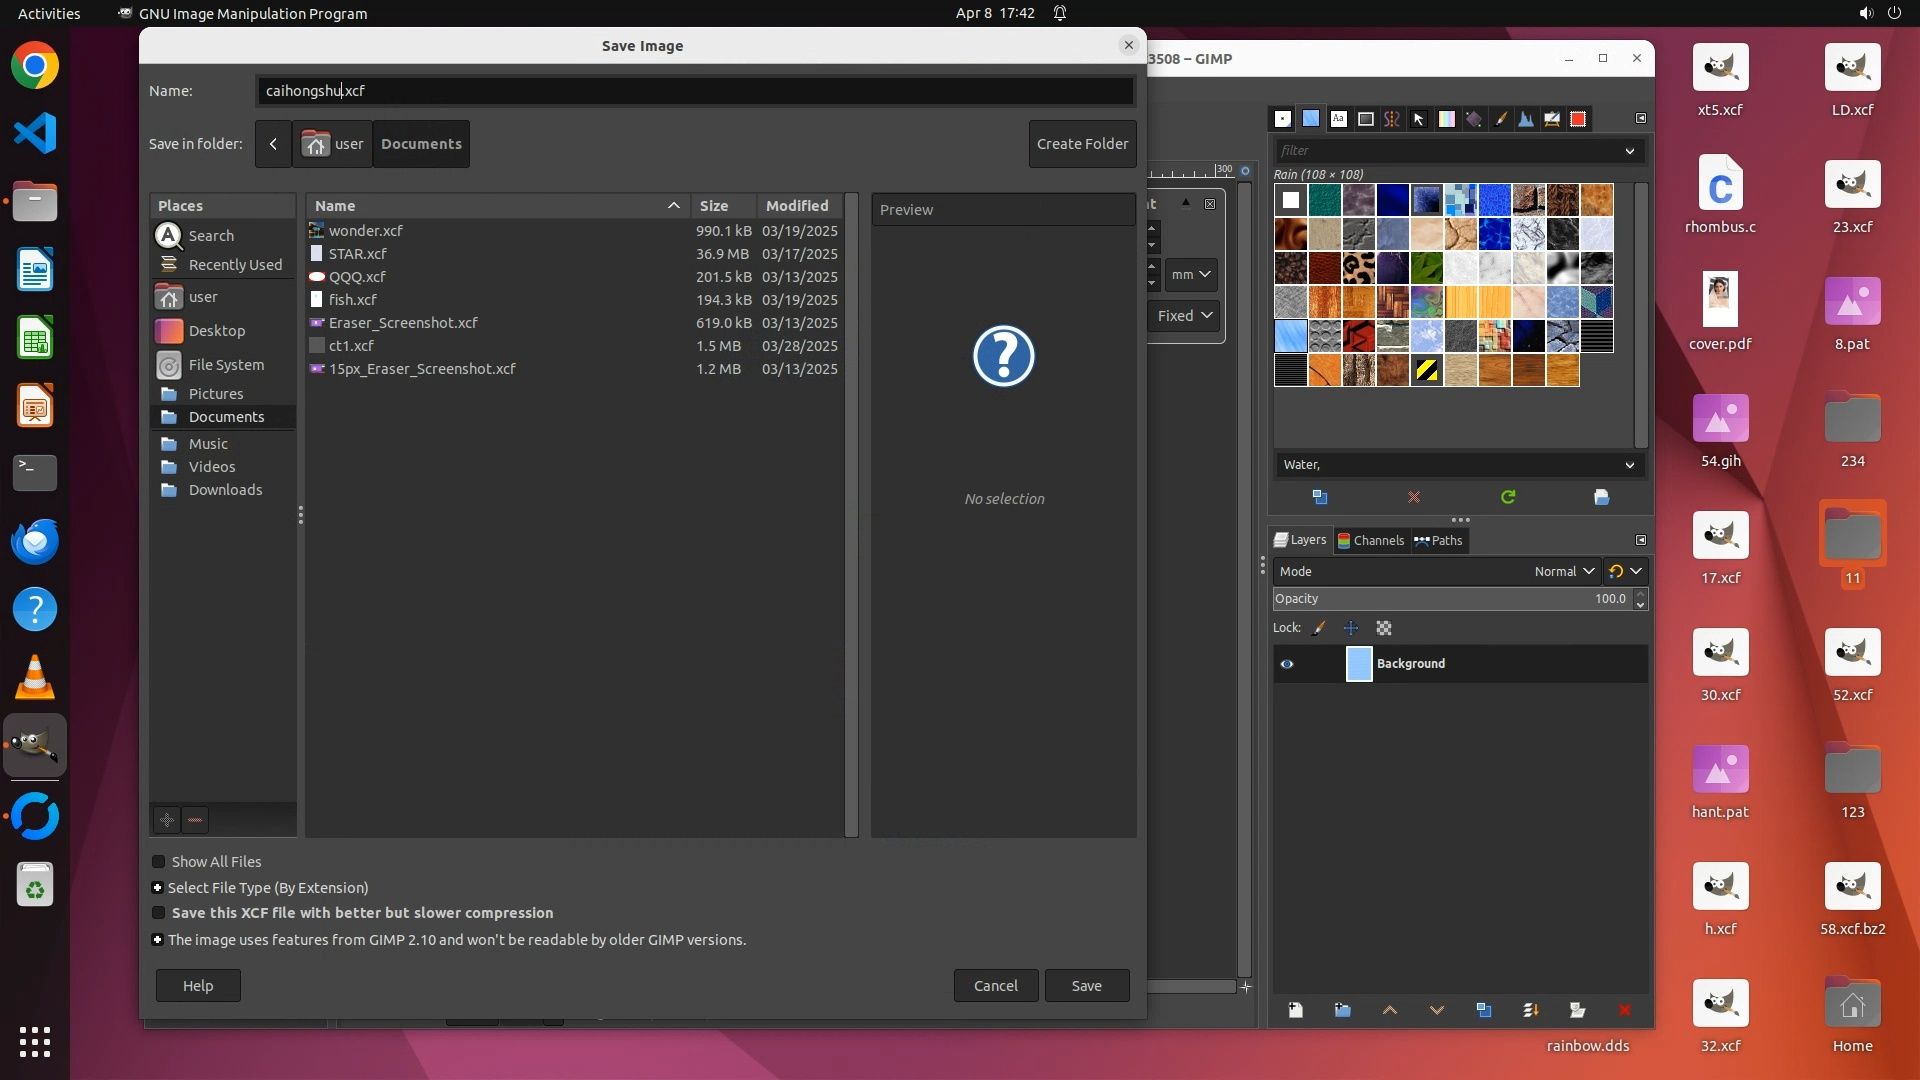This screenshot has width=1920, height=1080.
Task: Raise the layer with up arrow
Action: 1389,1010
